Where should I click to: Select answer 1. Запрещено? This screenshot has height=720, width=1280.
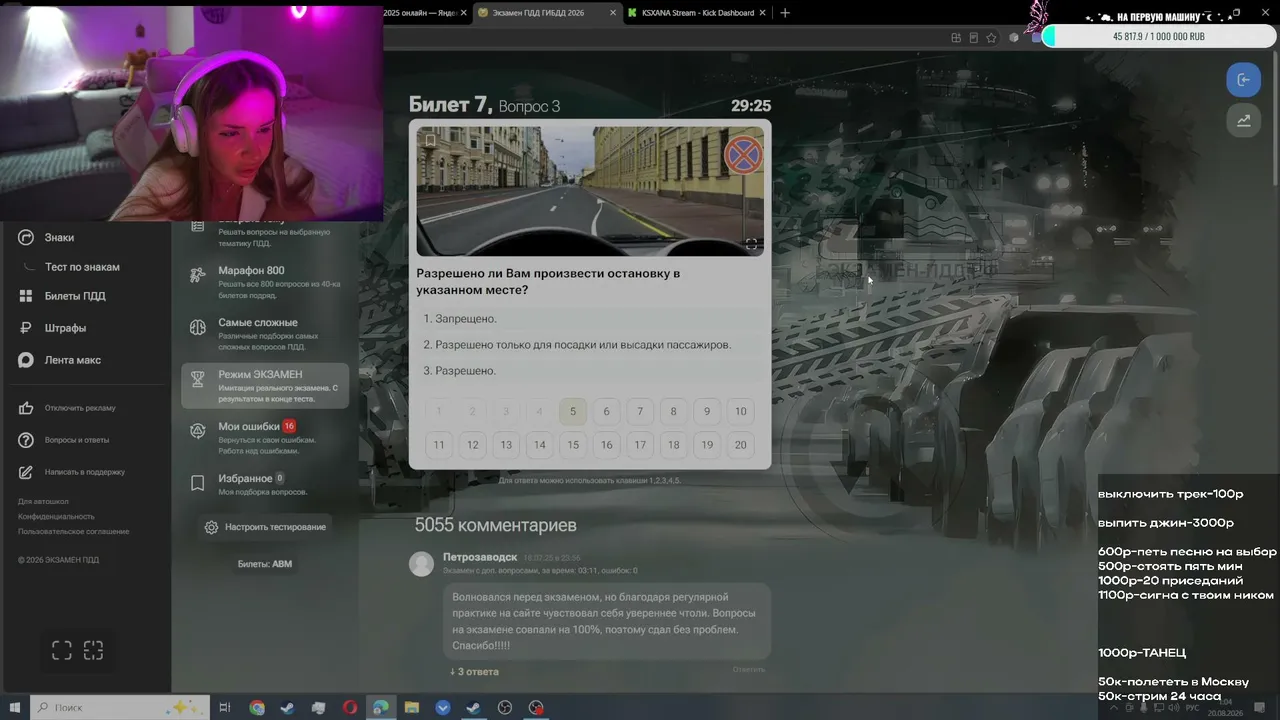point(590,319)
